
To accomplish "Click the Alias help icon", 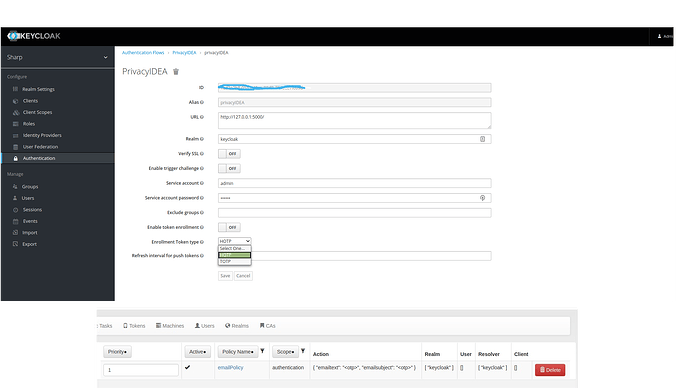I will pos(202,102).
